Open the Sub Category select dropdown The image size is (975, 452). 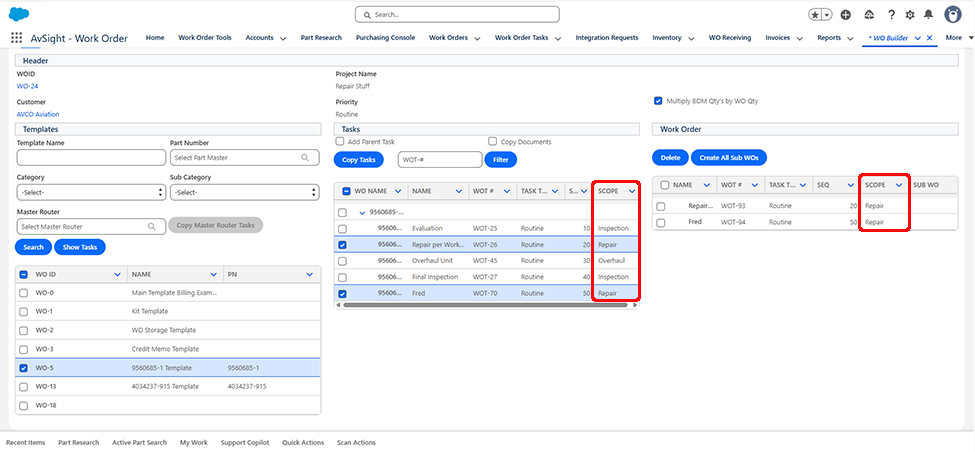pyautogui.click(x=244, y=193)
